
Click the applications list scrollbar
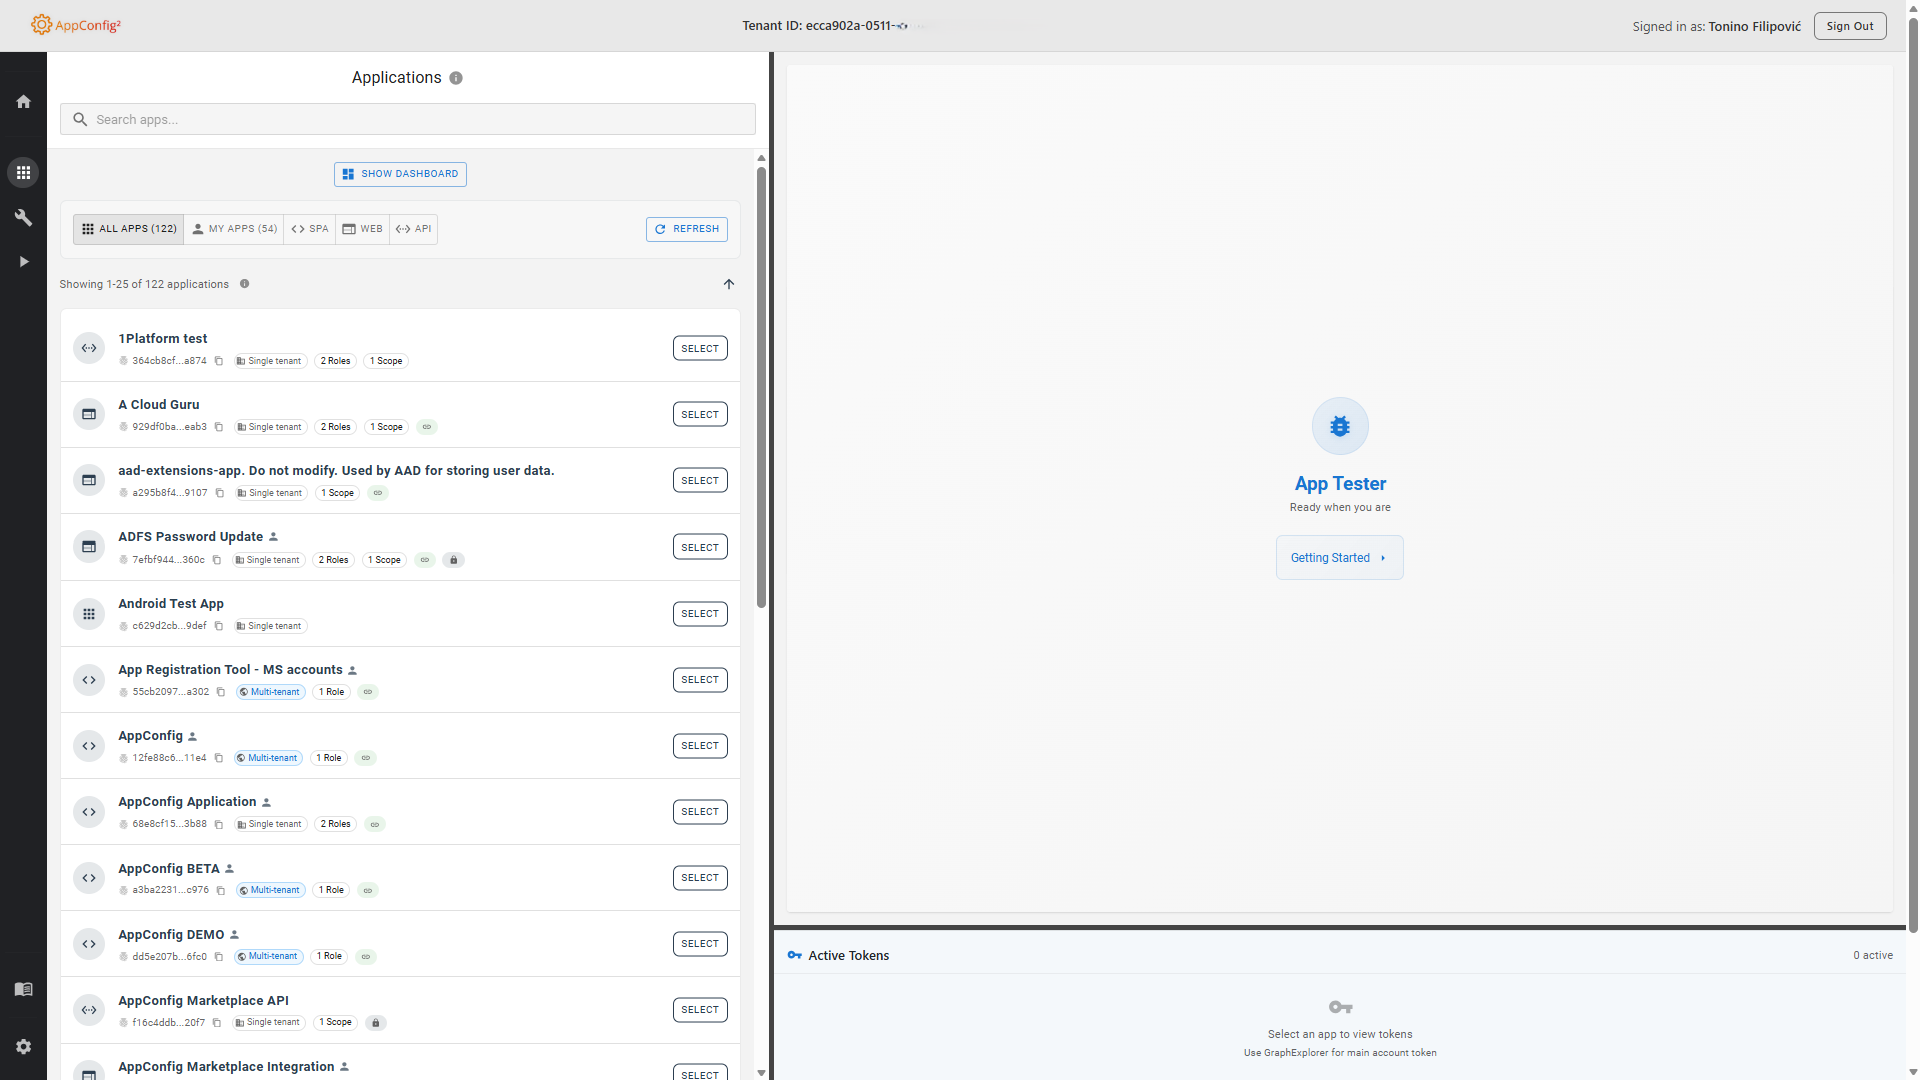[x=761, y=387]
